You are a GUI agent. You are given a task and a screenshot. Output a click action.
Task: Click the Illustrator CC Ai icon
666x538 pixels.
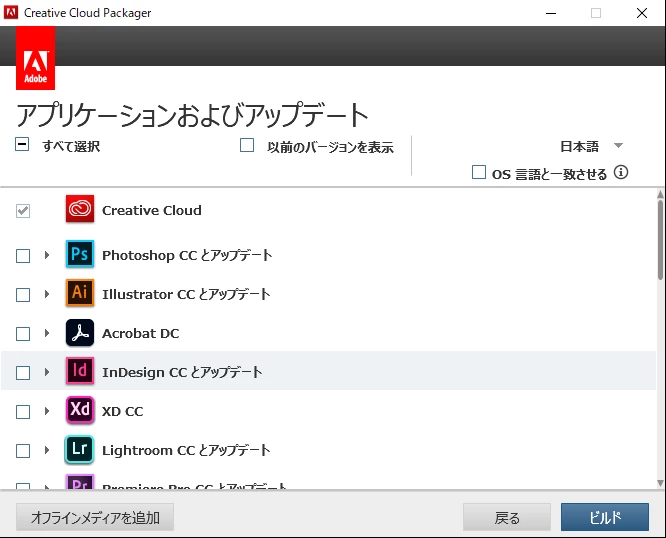tap(80, 293)
